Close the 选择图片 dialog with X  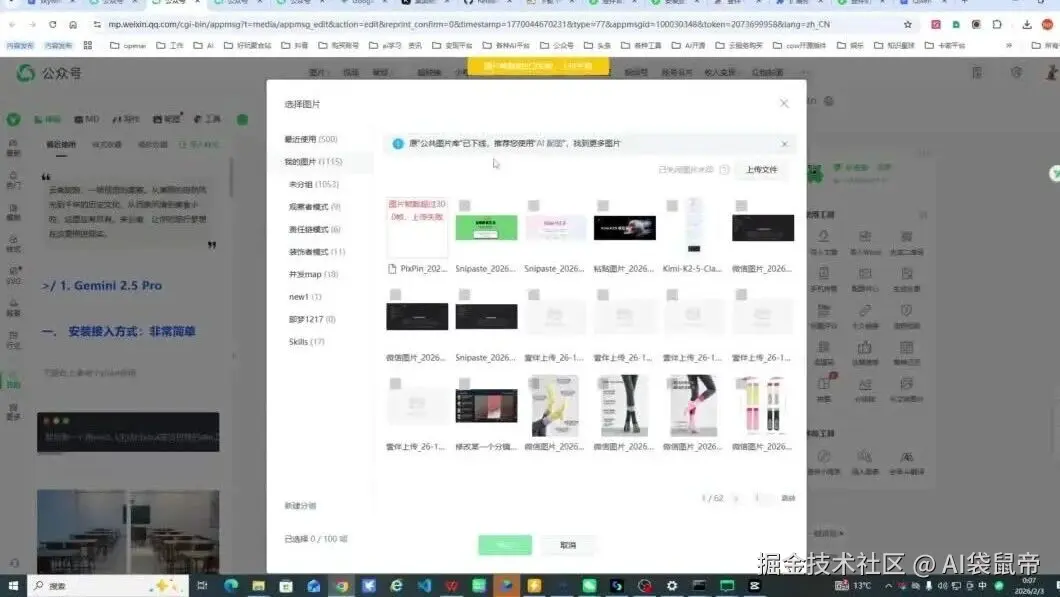pos(784,103)
